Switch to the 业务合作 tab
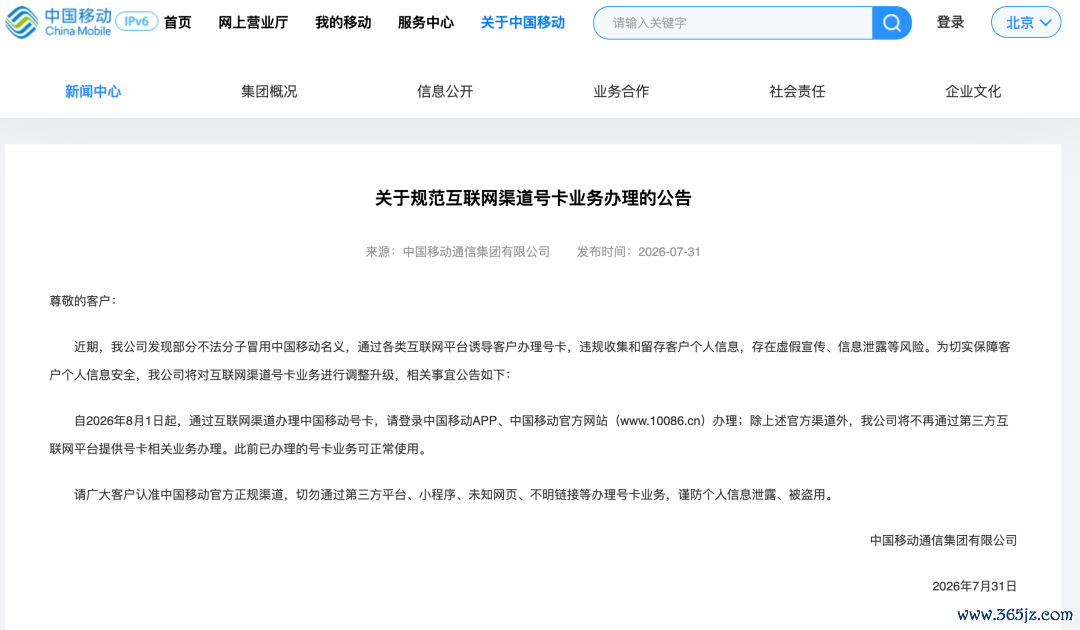This screenshot has width=1080, height=630. (621, 92)
